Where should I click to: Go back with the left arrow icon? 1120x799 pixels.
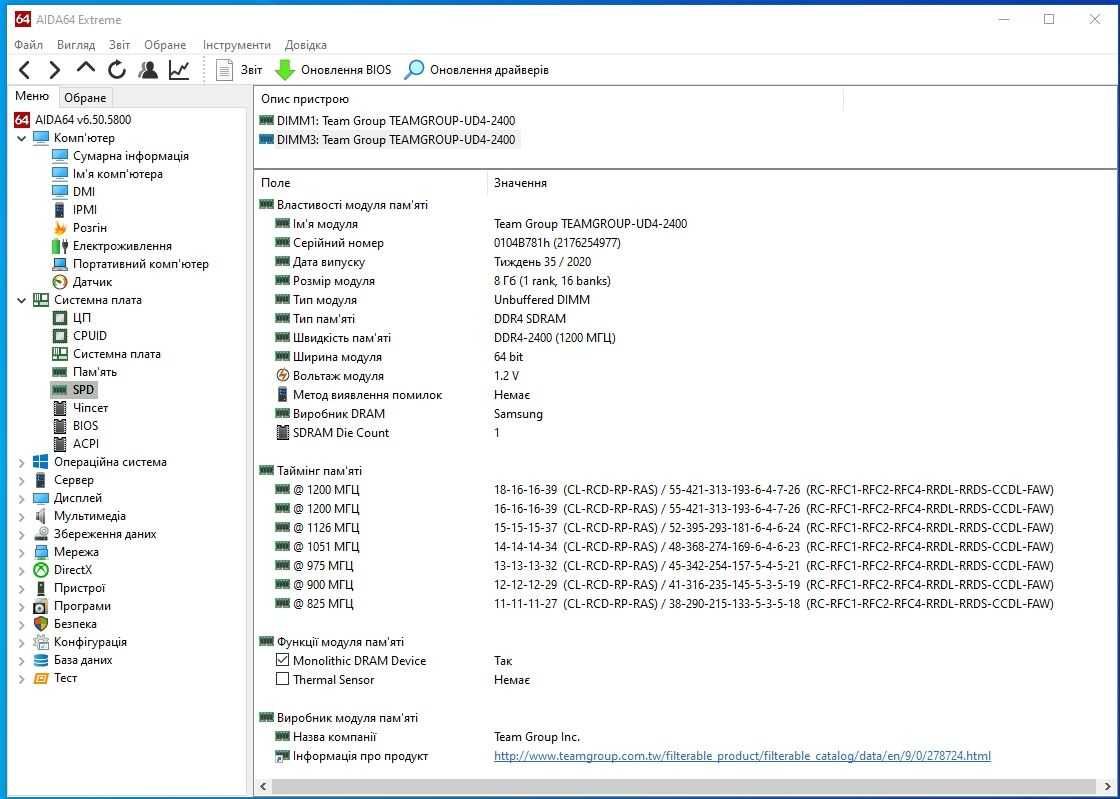[24, 70]
